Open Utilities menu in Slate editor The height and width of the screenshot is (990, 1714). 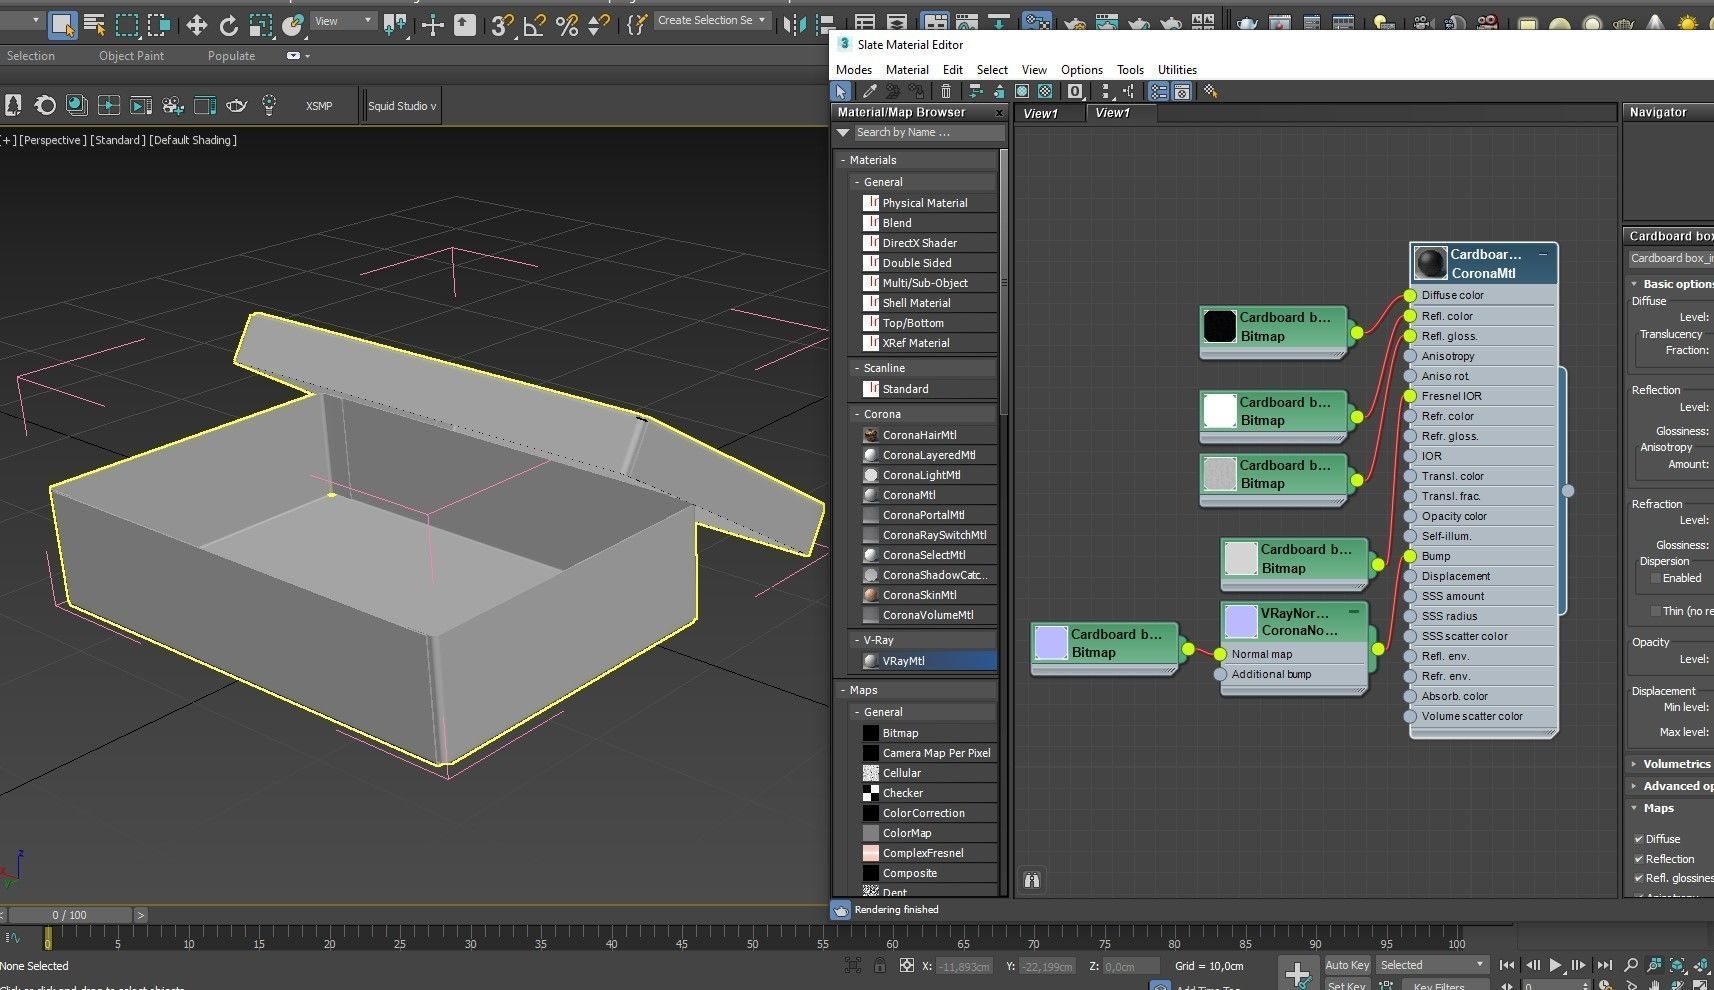point(1177,70)
